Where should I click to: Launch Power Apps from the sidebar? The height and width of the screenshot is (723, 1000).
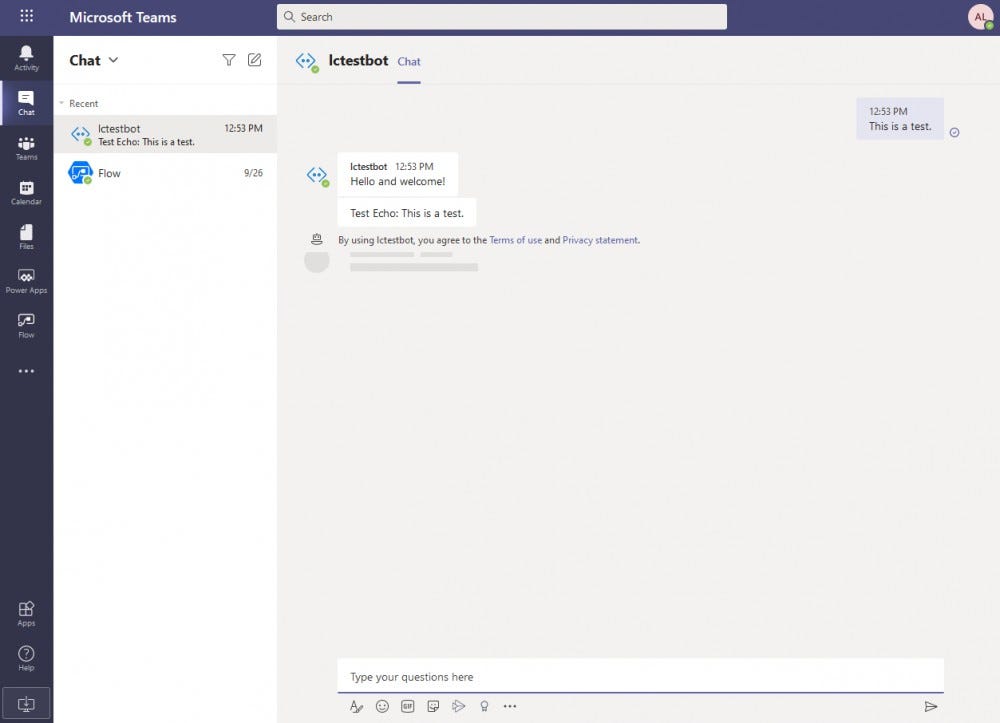[x=25, y=278]
